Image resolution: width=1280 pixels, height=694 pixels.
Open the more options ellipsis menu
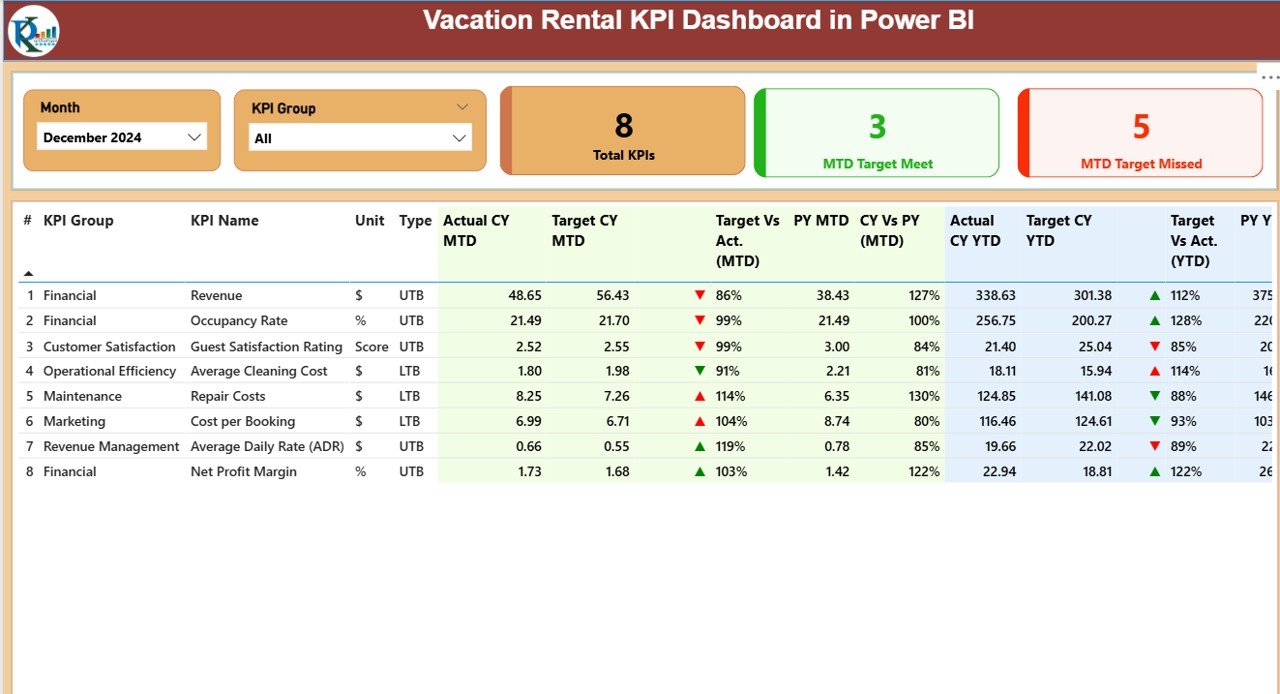pos(1268,78)
